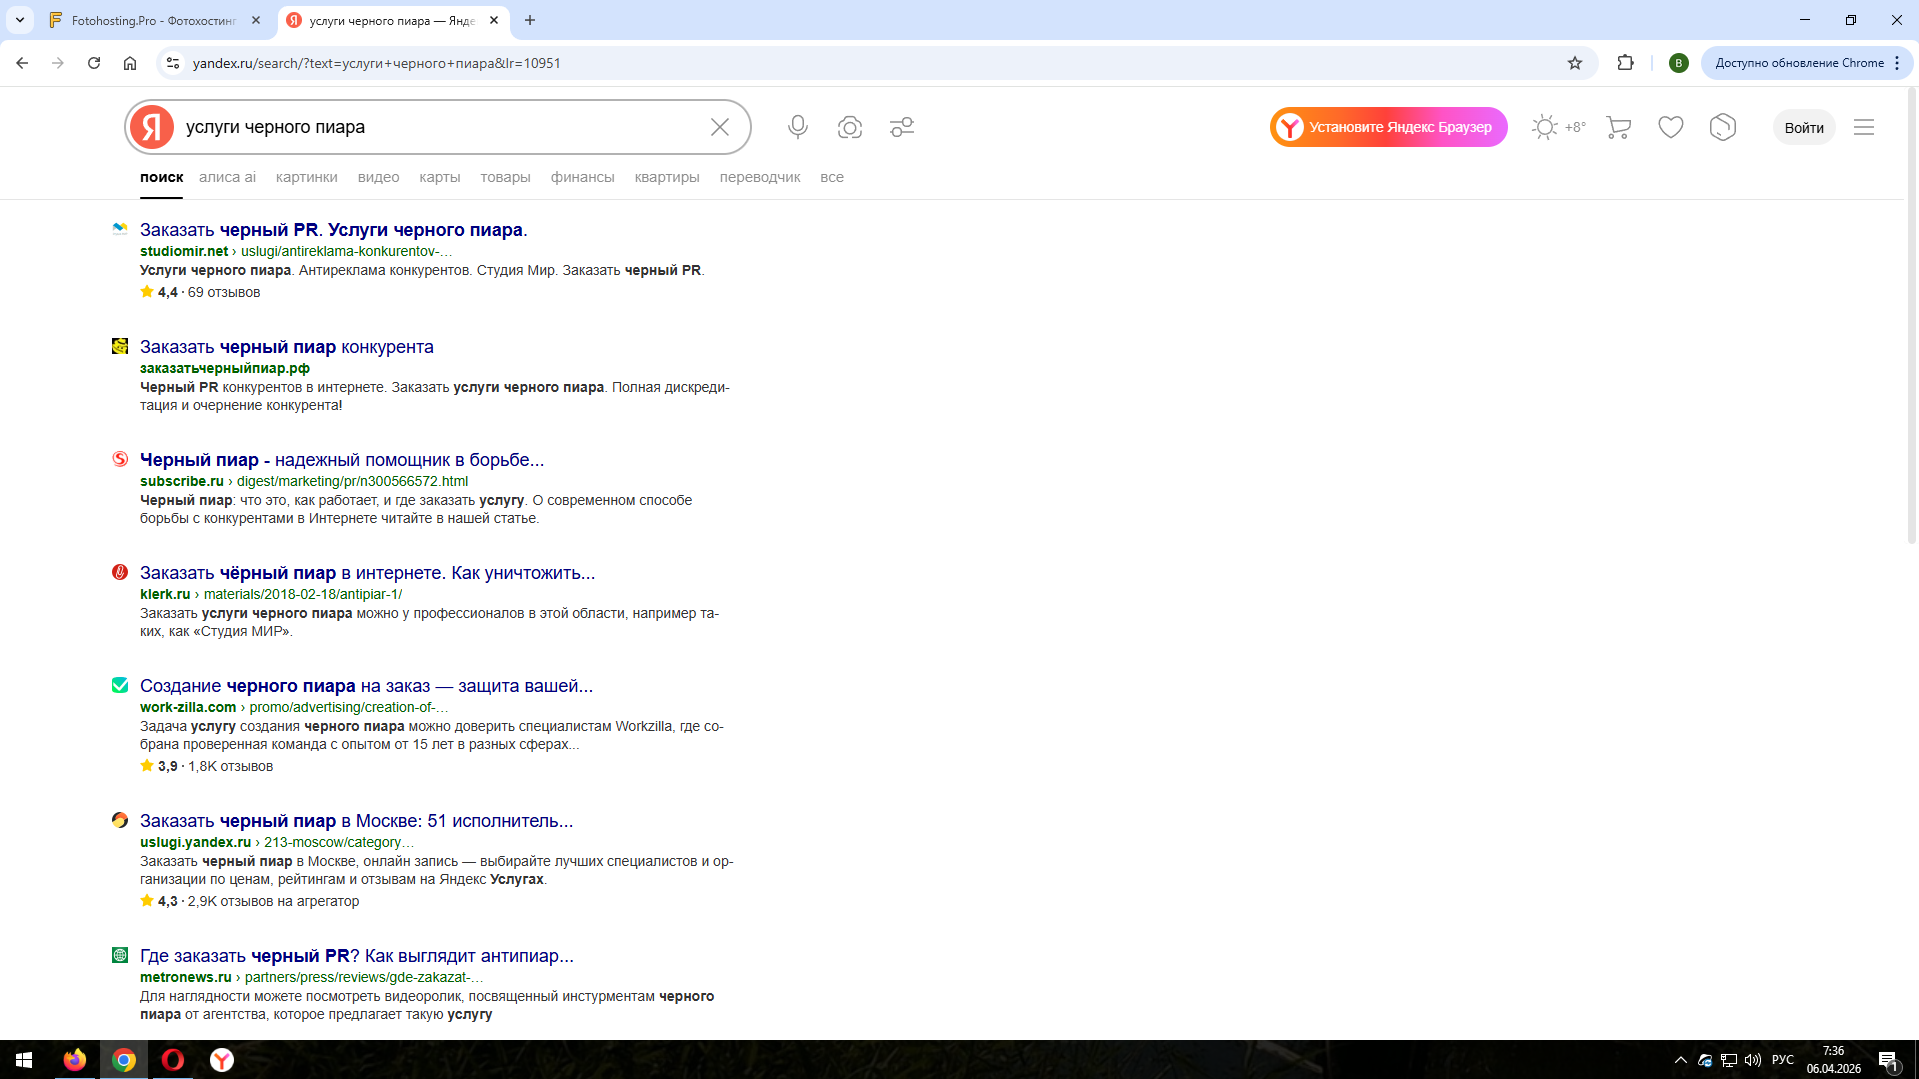Viewport: 1919px width, 1079px height.
Task: Open the shopping cart icon
Action: coord(1619,127)
